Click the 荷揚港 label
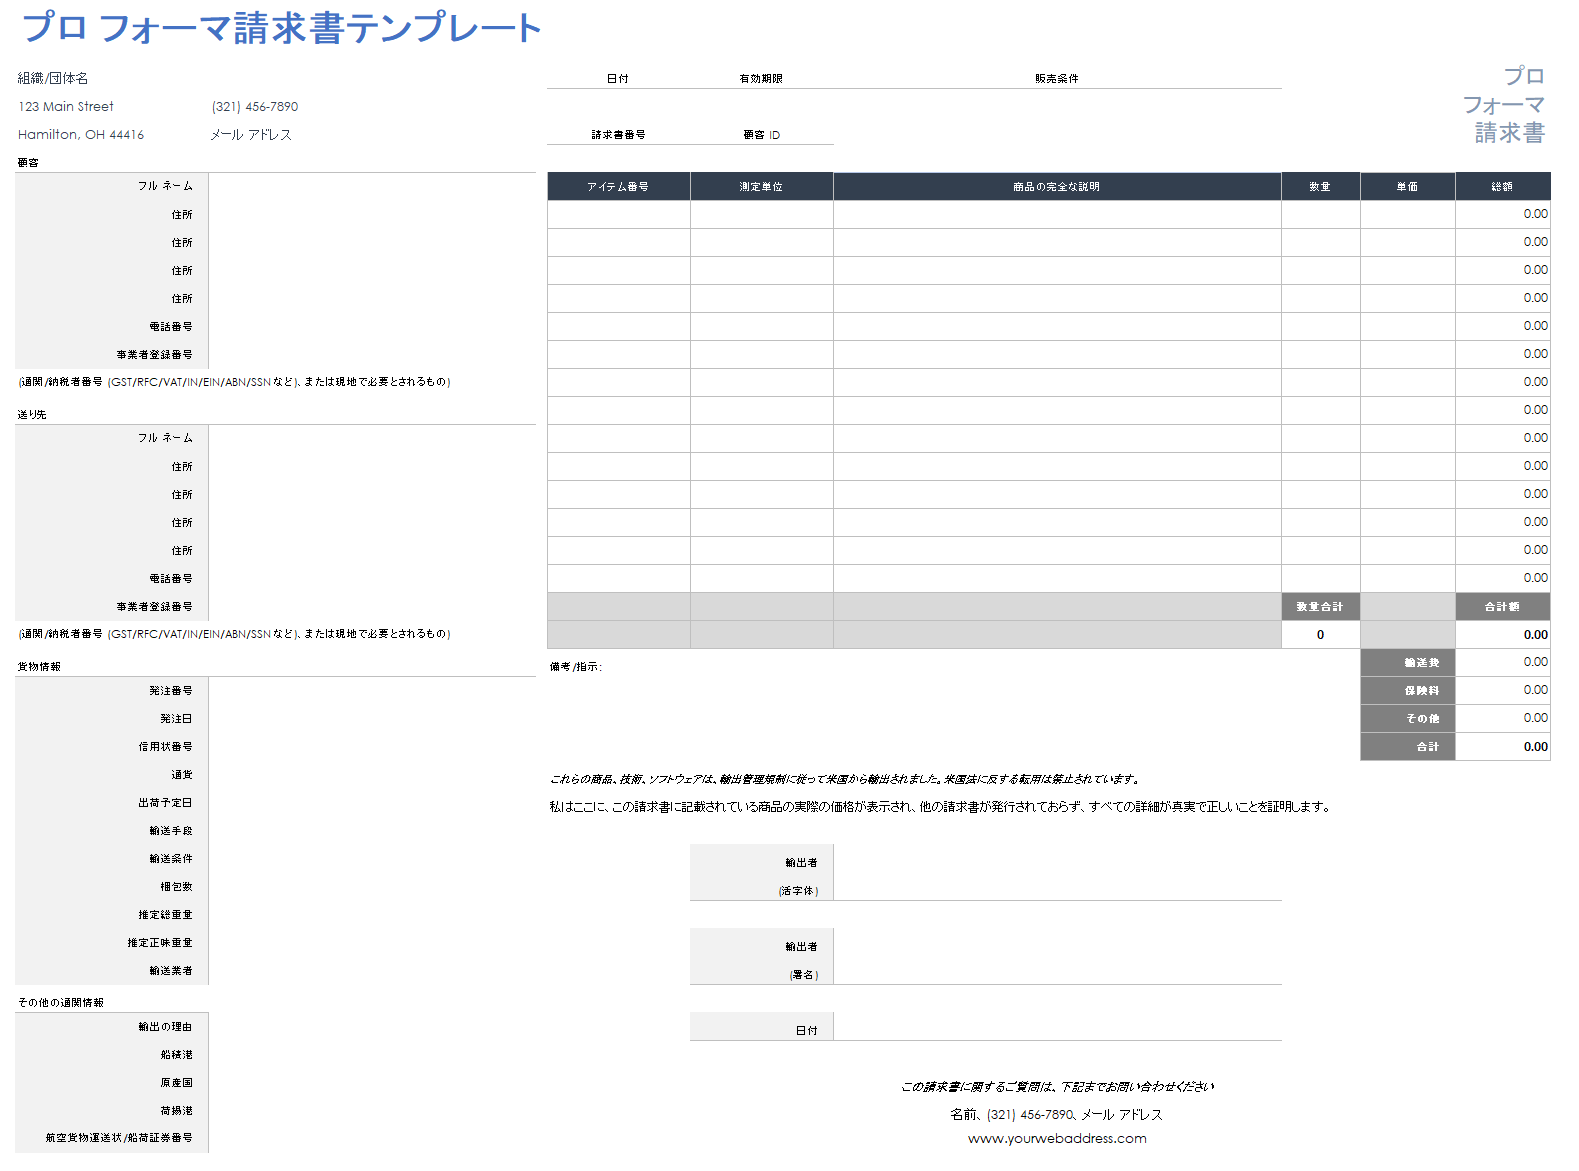This screenshot has width=1579, height=1171. [x=176, y=1110]
